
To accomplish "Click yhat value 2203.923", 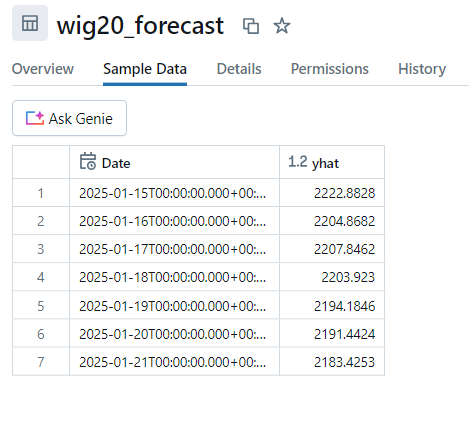I will point(332,277).
